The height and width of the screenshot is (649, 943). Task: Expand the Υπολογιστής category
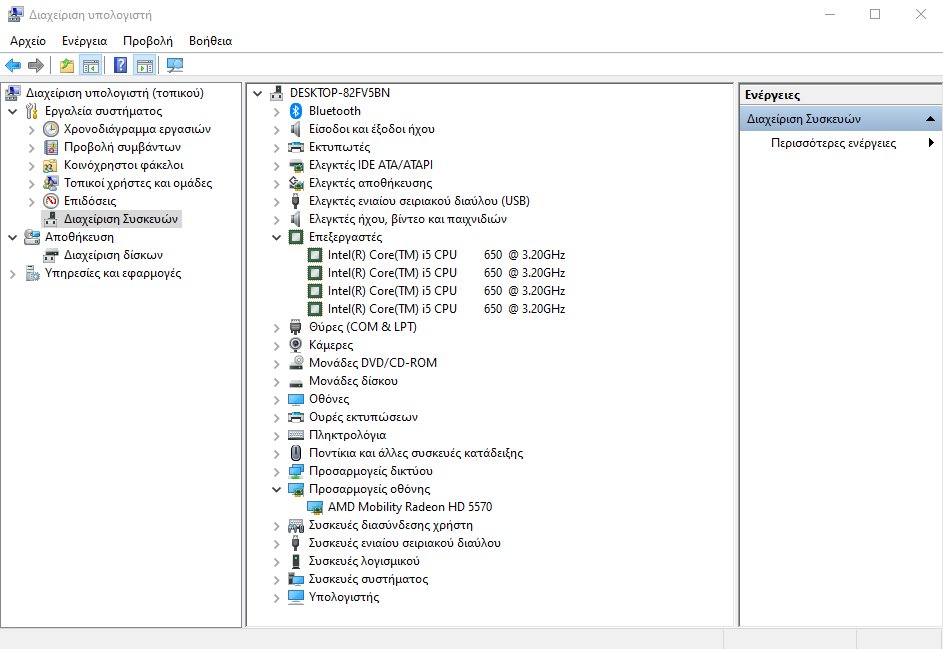click(276, 598)
